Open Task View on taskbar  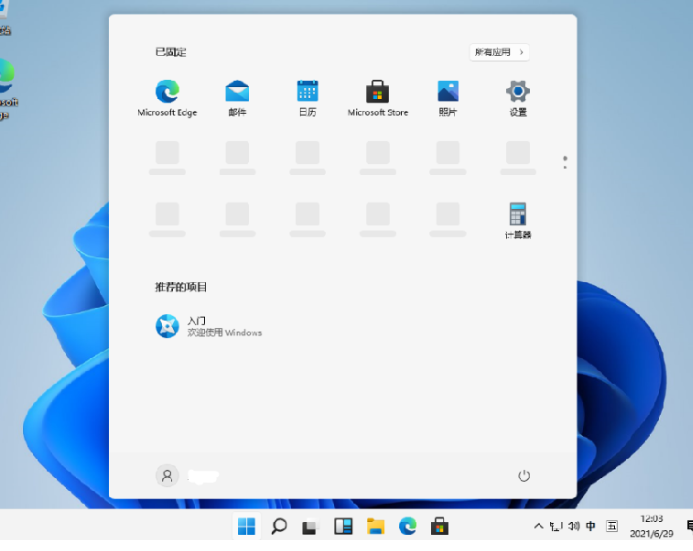(311, 526)
